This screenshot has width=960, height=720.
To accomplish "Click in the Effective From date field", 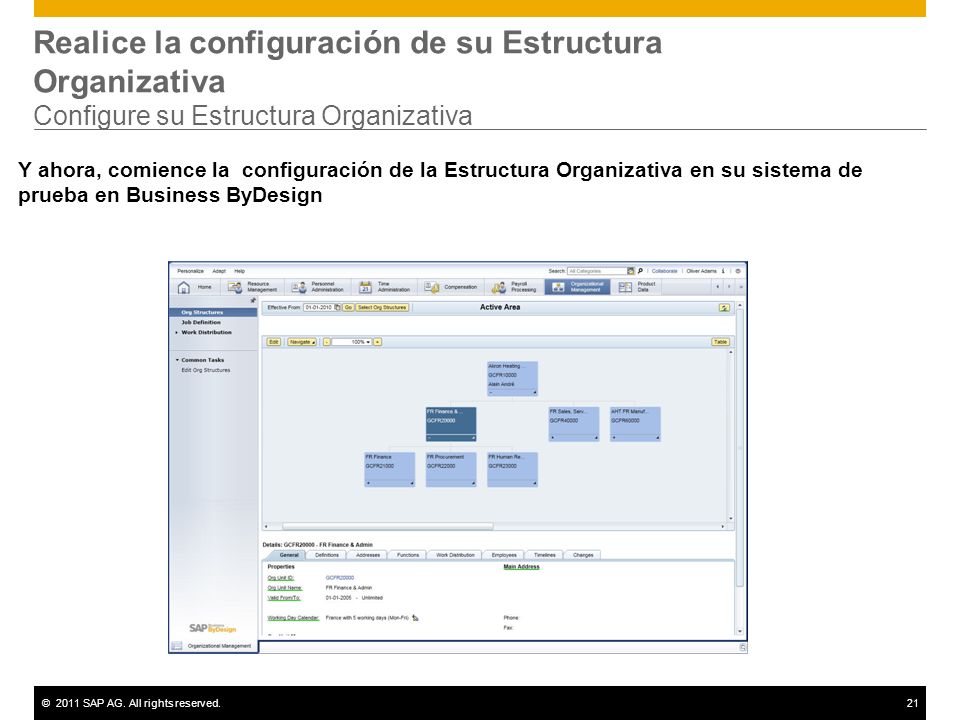I will [318, 307].
